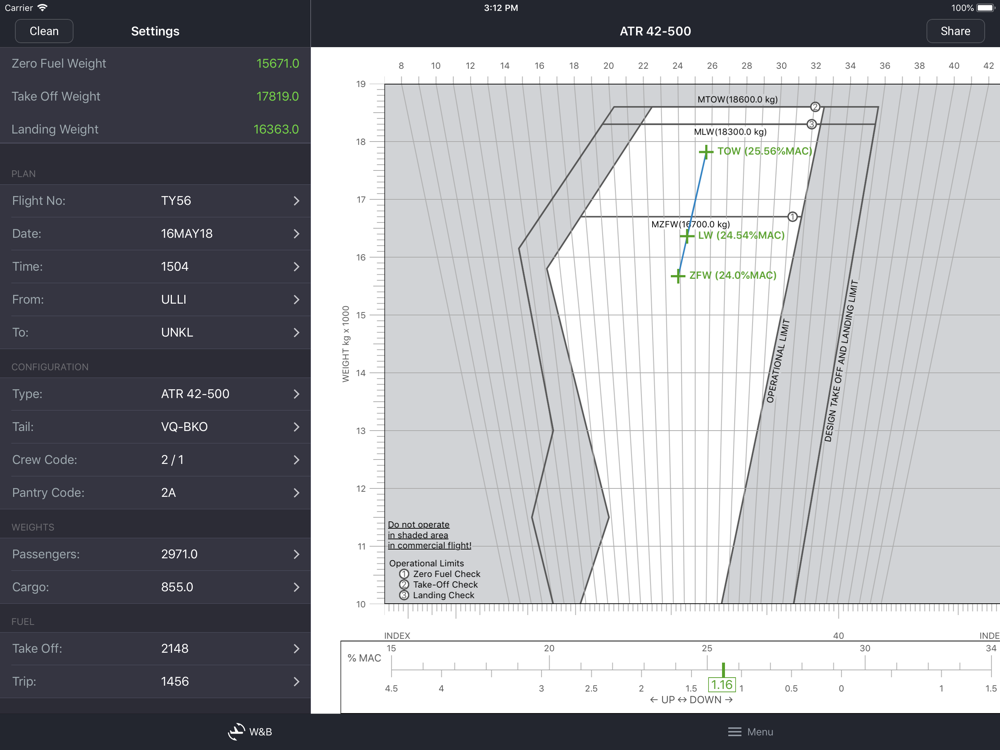Tap the Share button

tap(955, 31)
